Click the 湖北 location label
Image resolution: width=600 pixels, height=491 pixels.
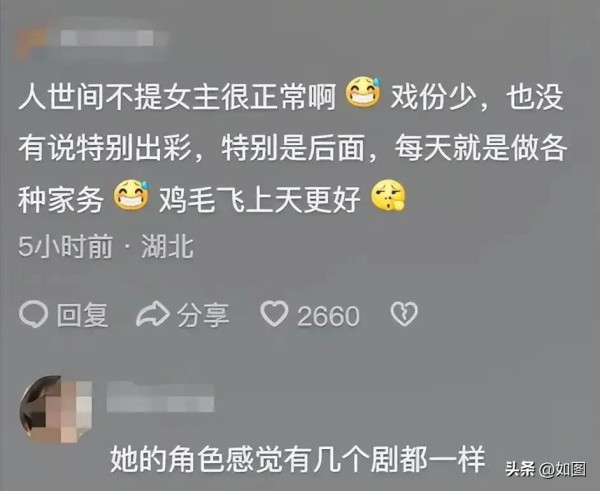168,247
